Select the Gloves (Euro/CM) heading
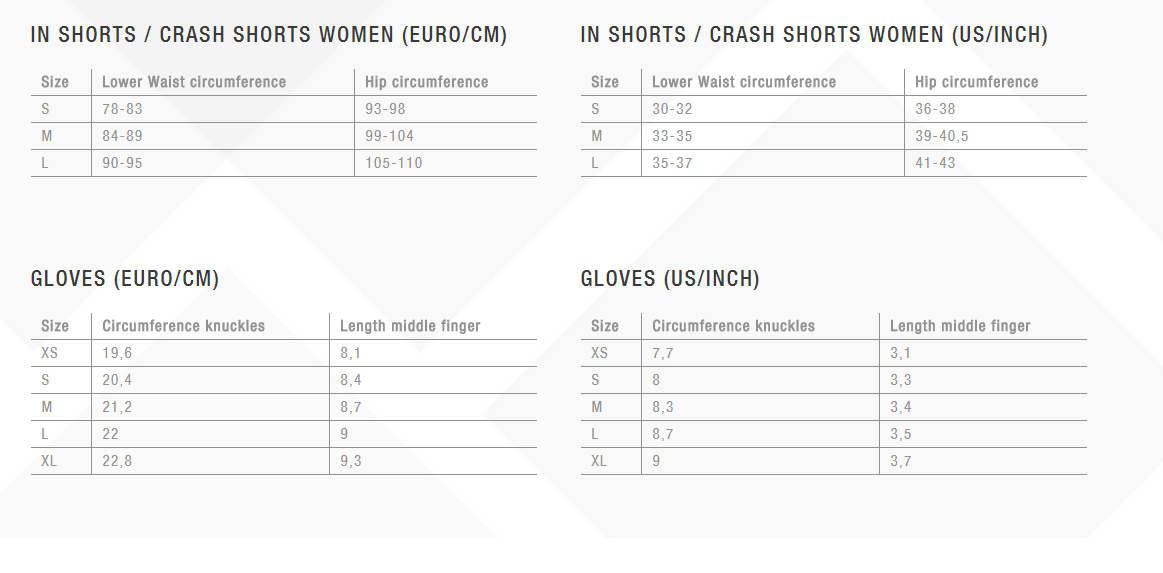 pyautogui.click(x=125, y=279)
